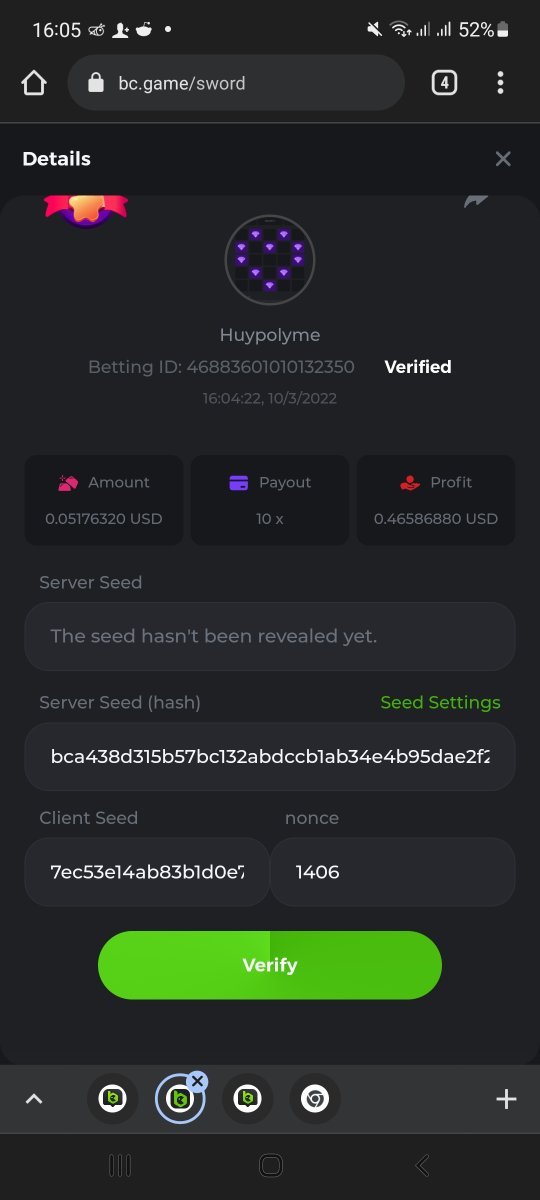
Task: Open Huypolyme's player profile
Action: (x=270, y=335)
